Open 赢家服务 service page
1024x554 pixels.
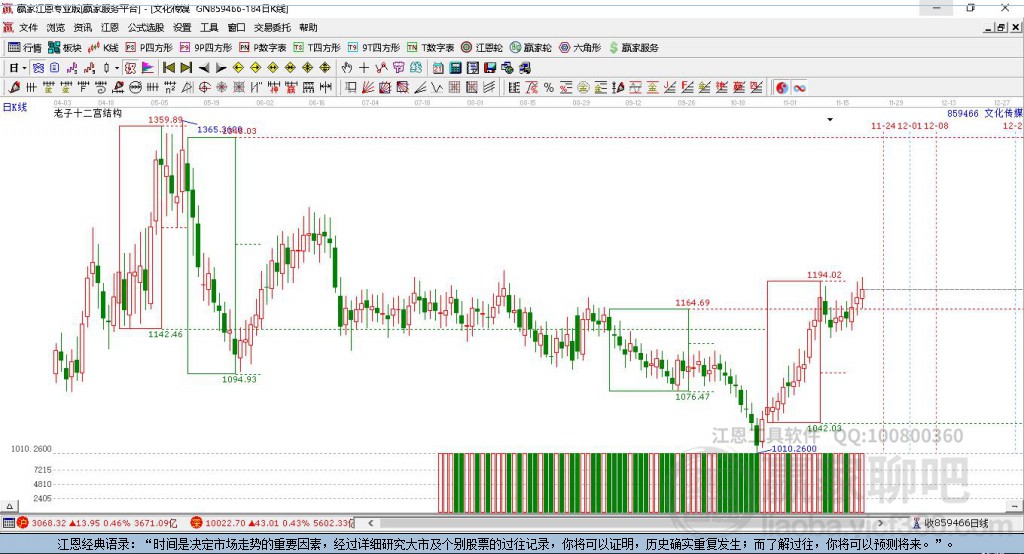pyautogui.click(x=633, y=48)
